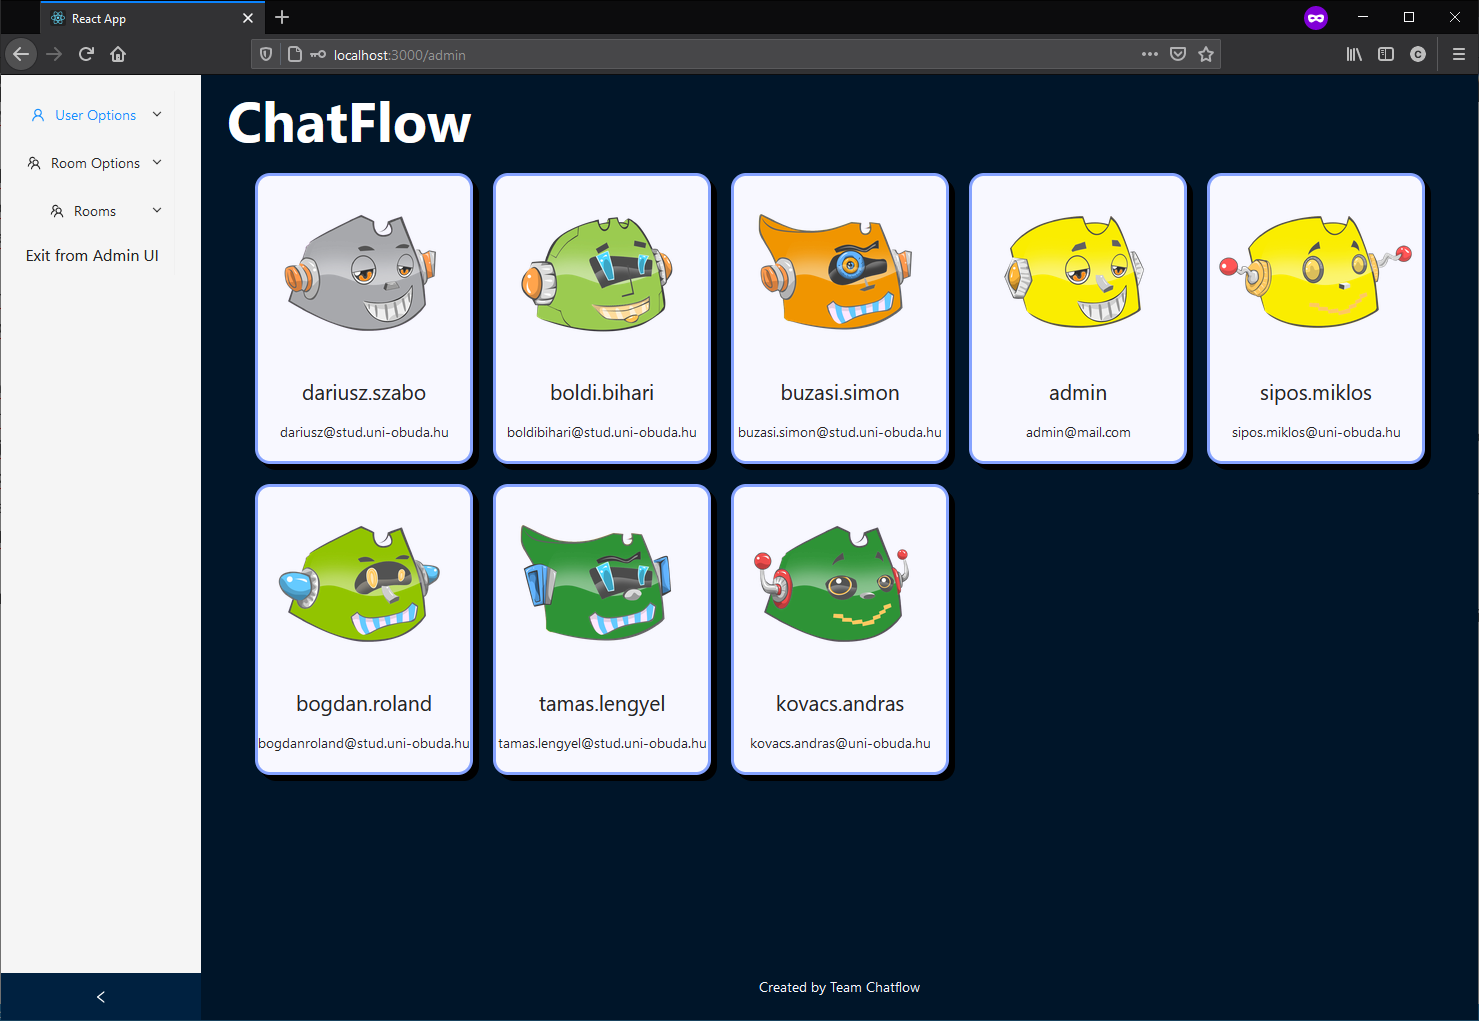Select the buzasi.simon username text
Image resolution: width=1479 pixels, height=1021 pixels.
pos(840,393)
